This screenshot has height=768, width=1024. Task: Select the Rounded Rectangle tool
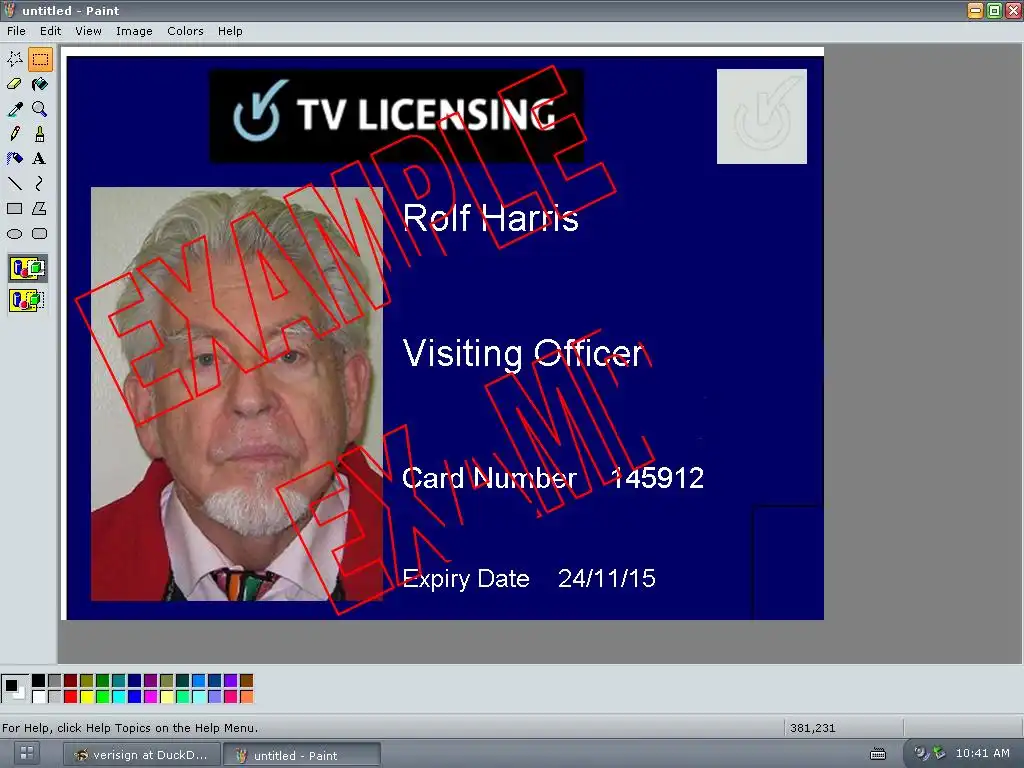click(x=40, y=233)
